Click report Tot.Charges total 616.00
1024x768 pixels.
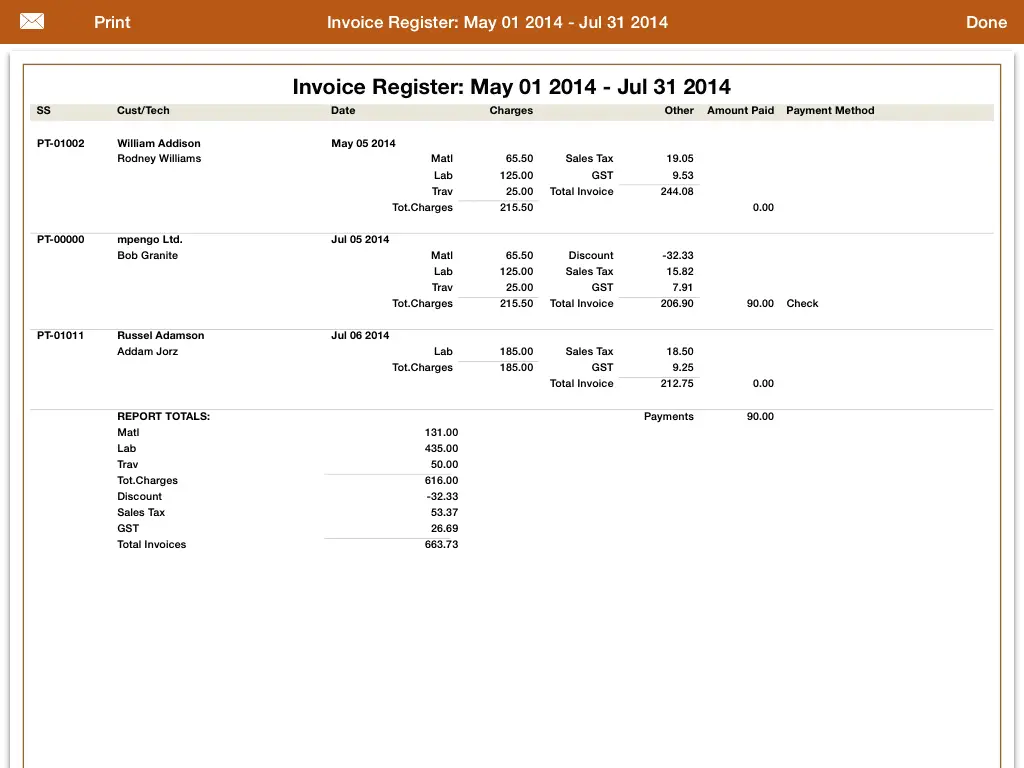point(441,480)
